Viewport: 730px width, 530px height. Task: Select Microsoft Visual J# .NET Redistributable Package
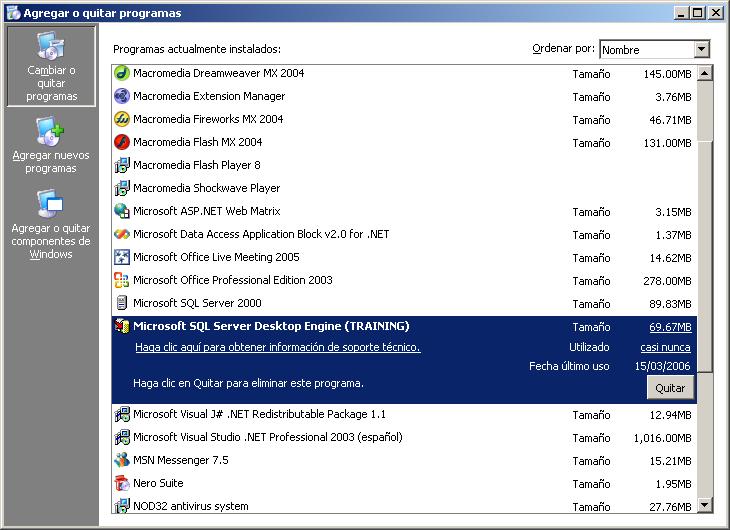point(404,414)
